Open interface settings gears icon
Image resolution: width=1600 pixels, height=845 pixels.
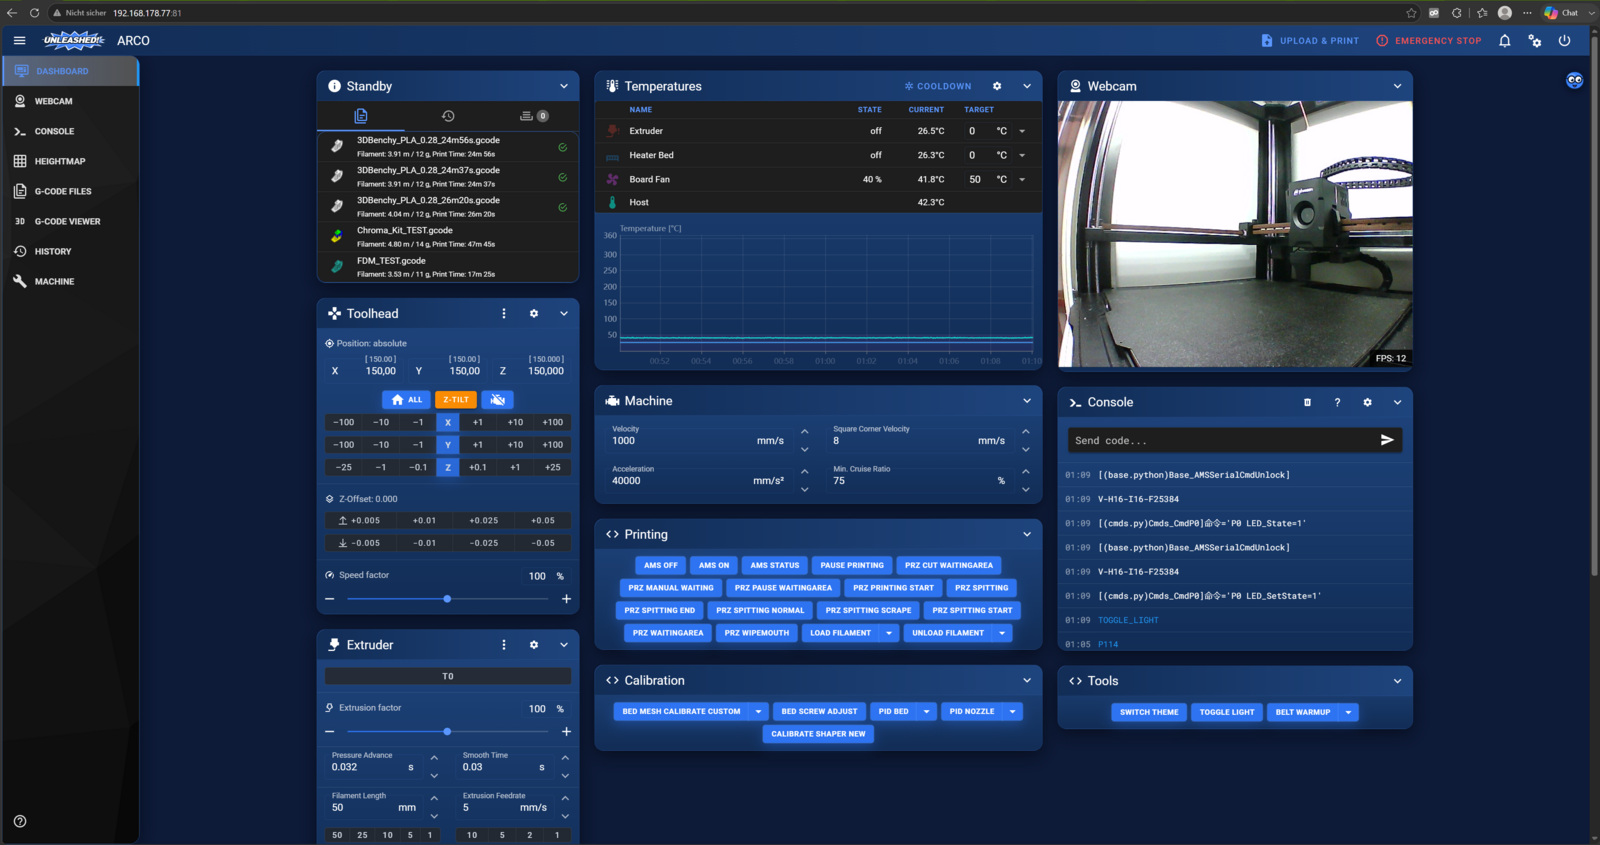(1535, 41)
